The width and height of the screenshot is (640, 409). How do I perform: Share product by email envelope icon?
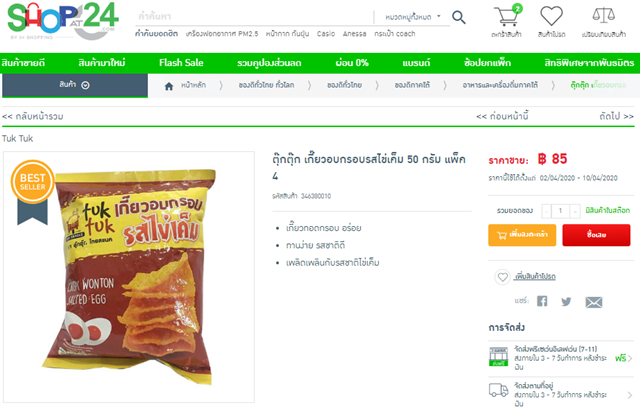point(593,302)
